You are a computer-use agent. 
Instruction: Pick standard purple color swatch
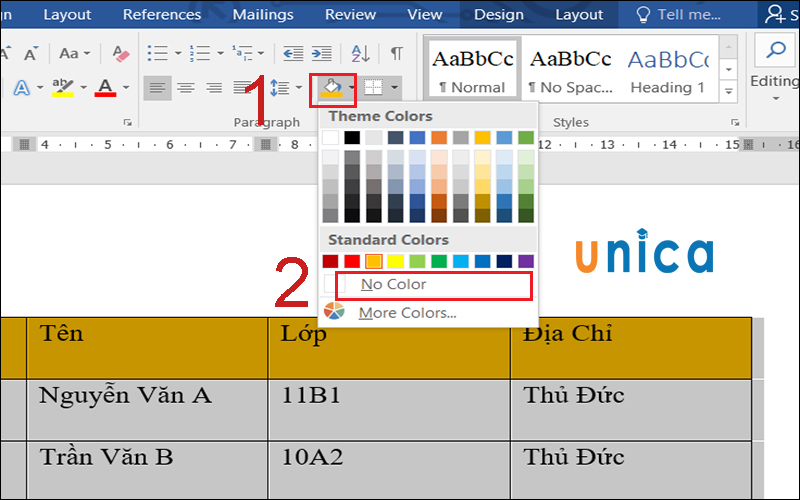coord(526,261)
